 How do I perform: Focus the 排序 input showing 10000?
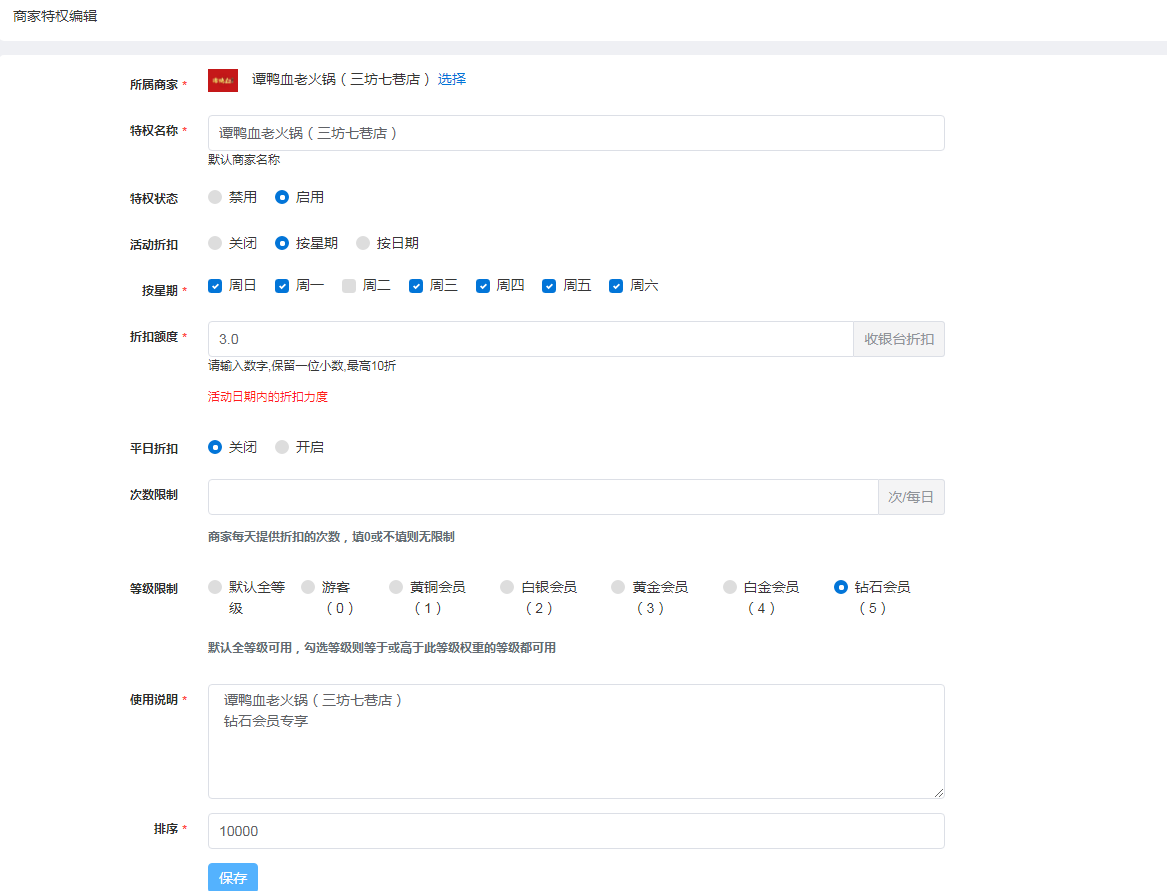point(576,831)
